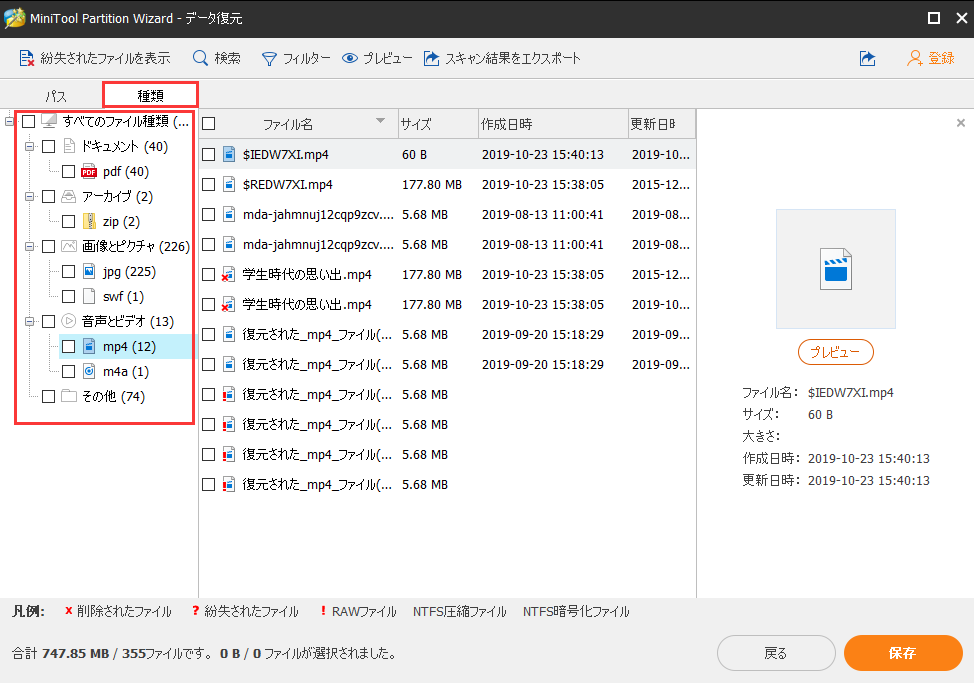Click the sort arrow in ファイル名 column header
The height and width of the screenshot is (683, 974).
coord(380,122)
